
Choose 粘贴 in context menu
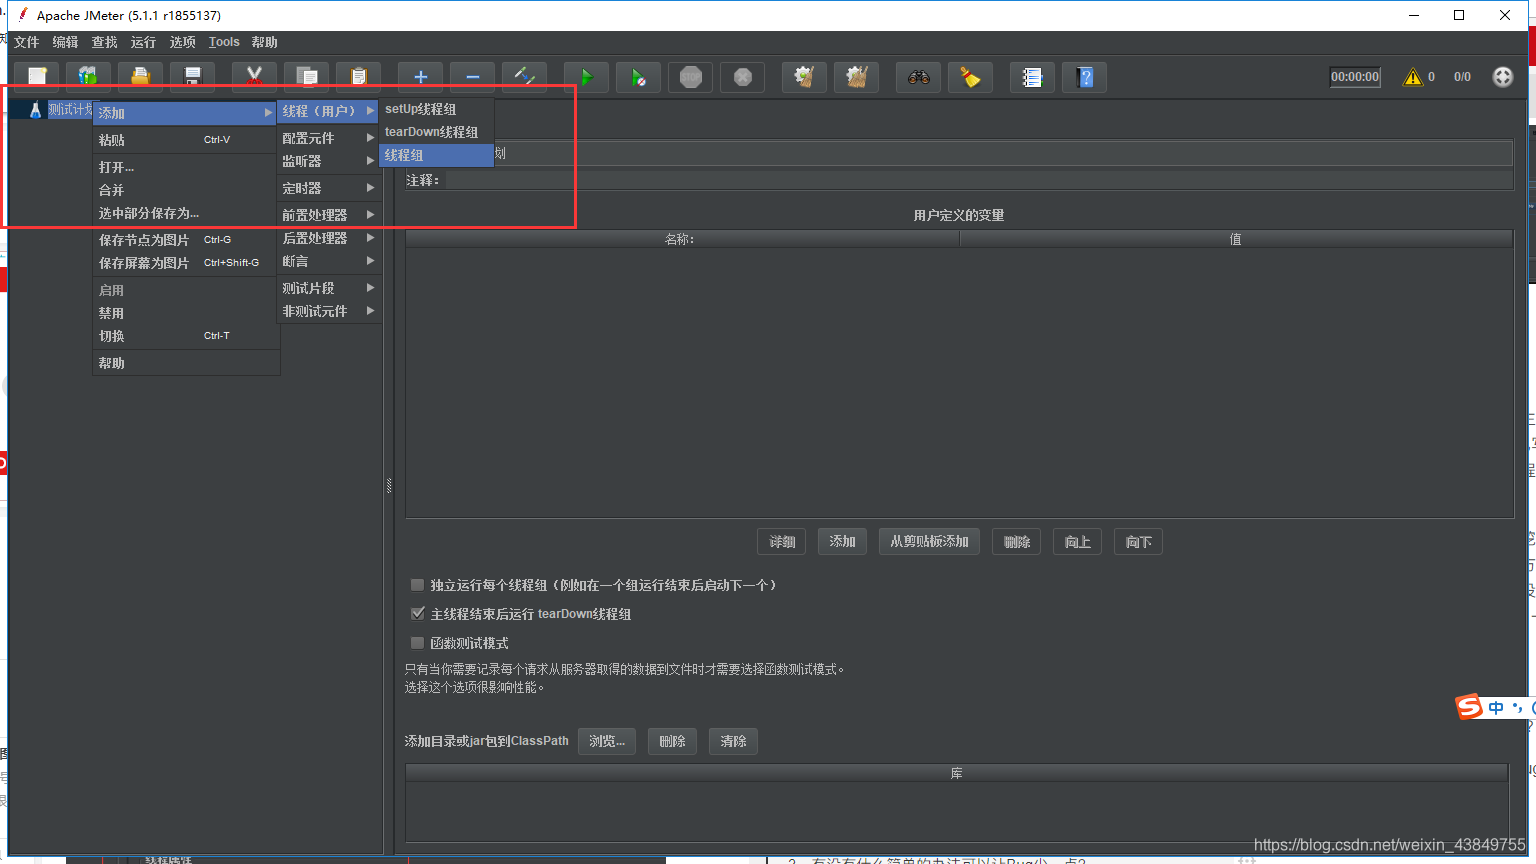(x=185, y=140)
